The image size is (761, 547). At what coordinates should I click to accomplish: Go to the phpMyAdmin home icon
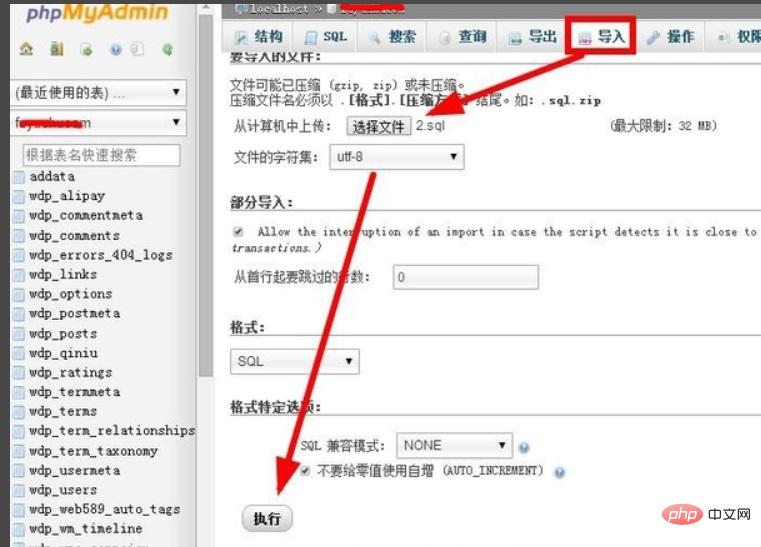[x=26, y=49]
